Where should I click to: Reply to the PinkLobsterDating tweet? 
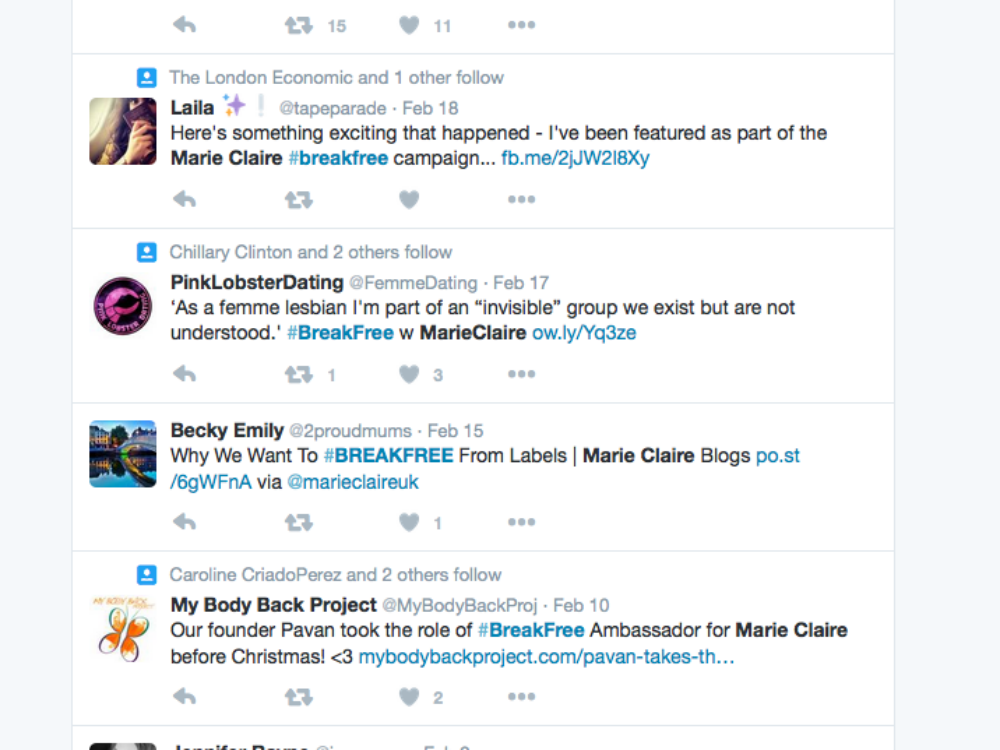(184, 374)
